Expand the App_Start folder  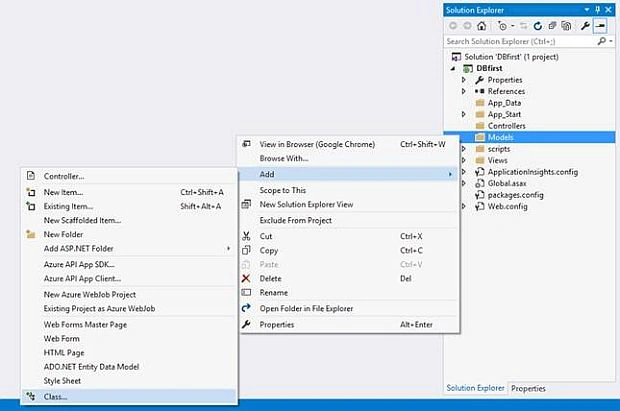click(x=464, y=114)
